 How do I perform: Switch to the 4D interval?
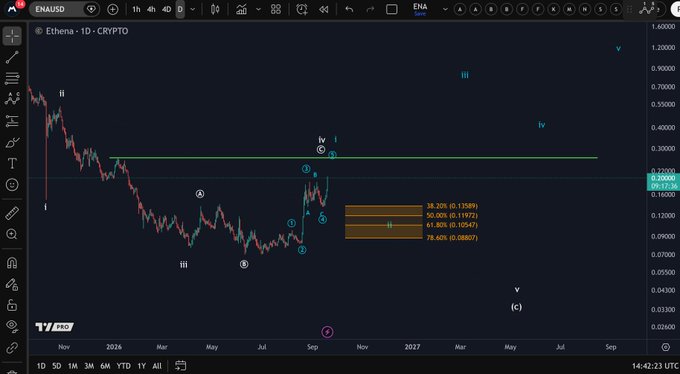point(166,9)
